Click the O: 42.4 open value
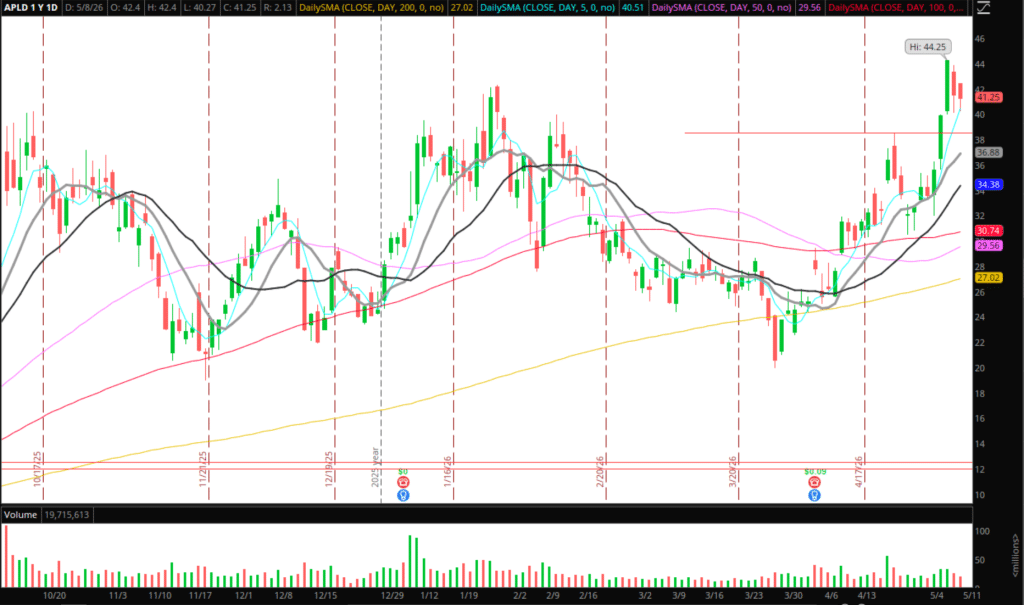1024x605 pixels. (x=123, y=8)
